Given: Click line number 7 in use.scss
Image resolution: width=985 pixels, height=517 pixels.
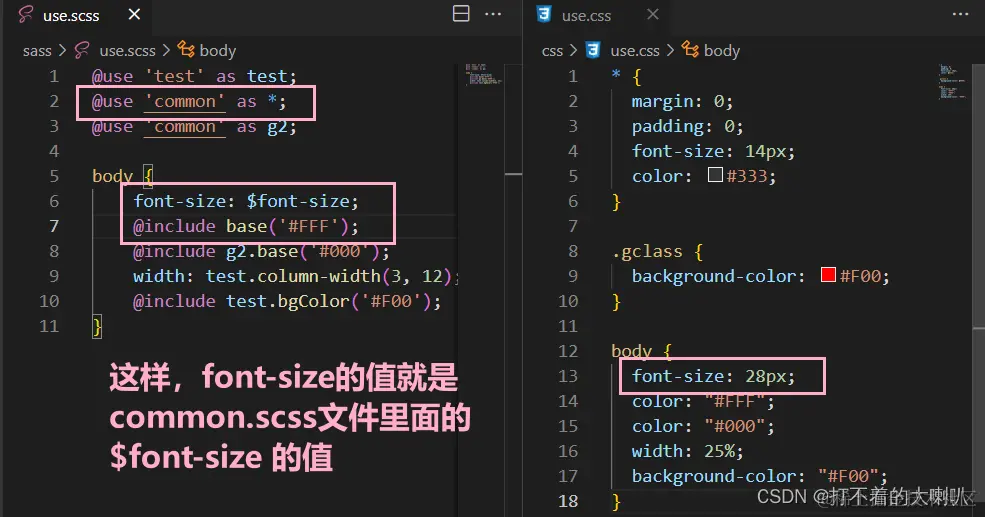Looking at the screenshot, I should (x=54, y=226).
